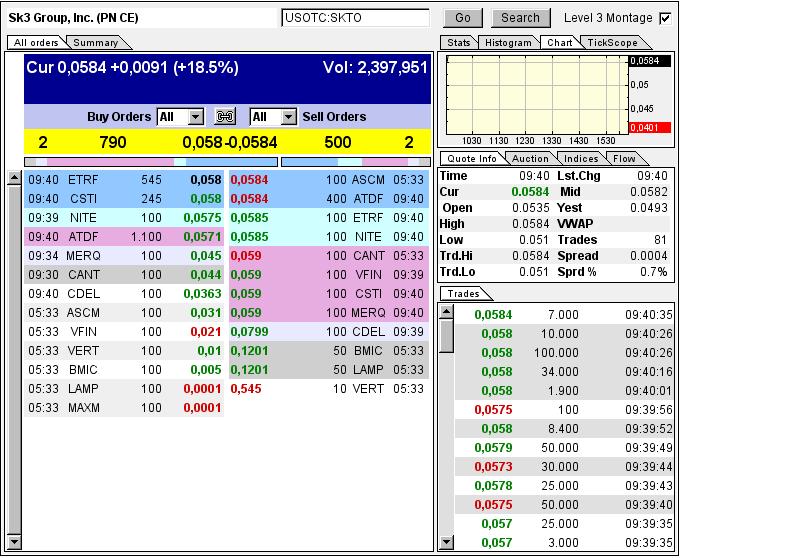Click the Search button
The image size is (789, 558).
(520, 18)
